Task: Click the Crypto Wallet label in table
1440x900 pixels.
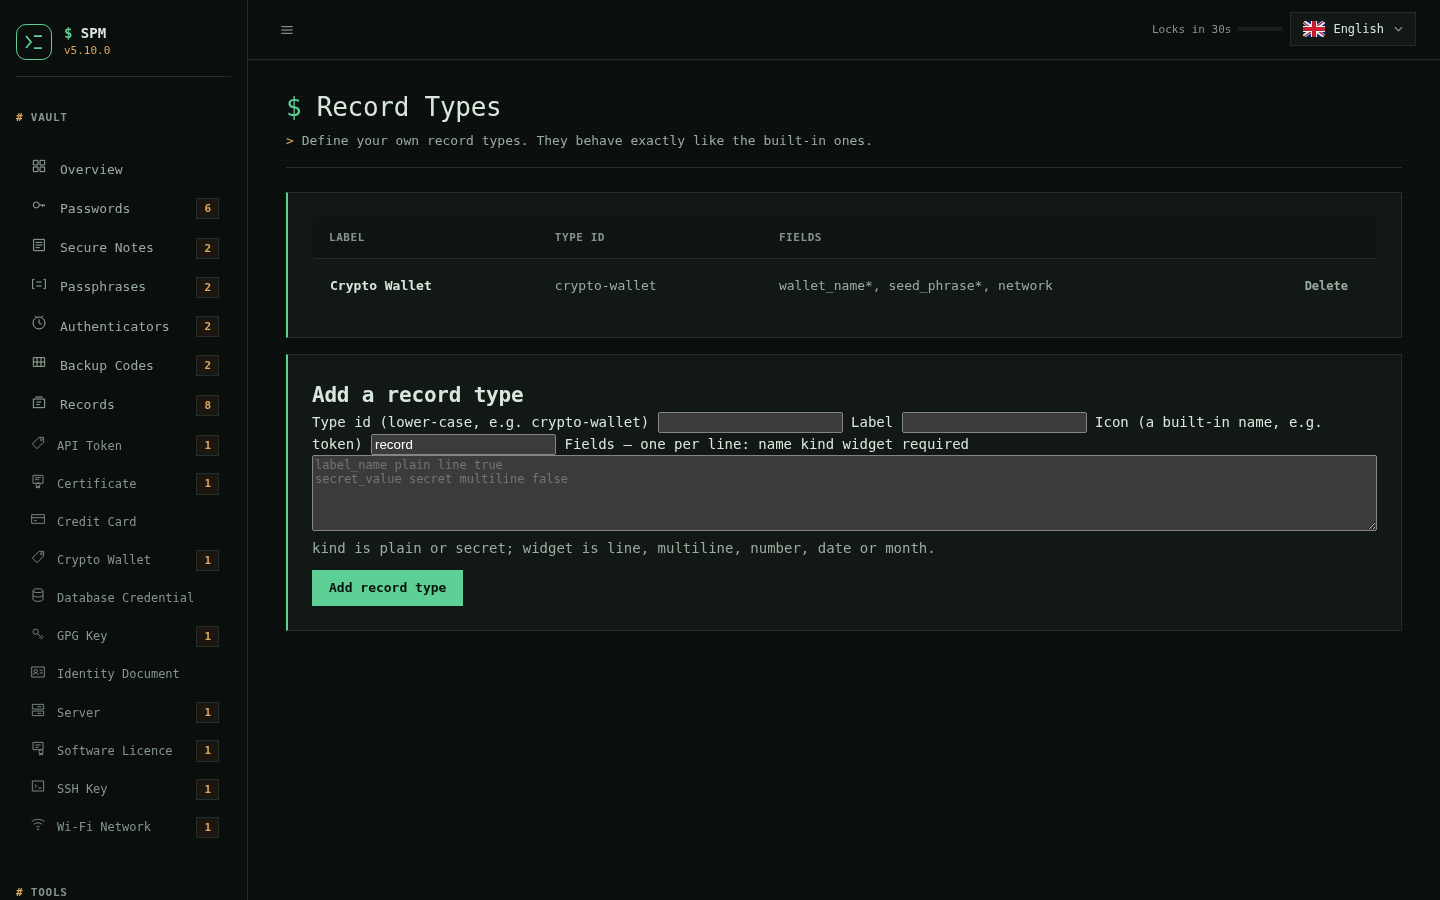Action: (x=381, y=286)
